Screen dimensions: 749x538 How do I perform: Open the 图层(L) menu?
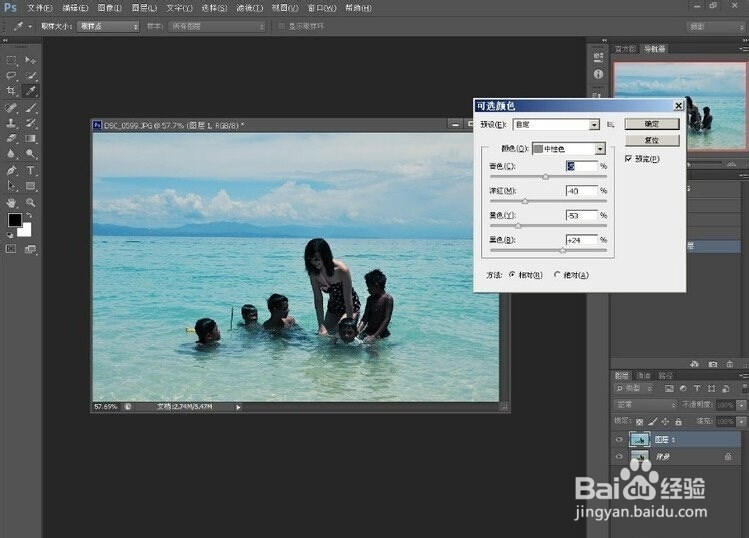click(144, 8)
